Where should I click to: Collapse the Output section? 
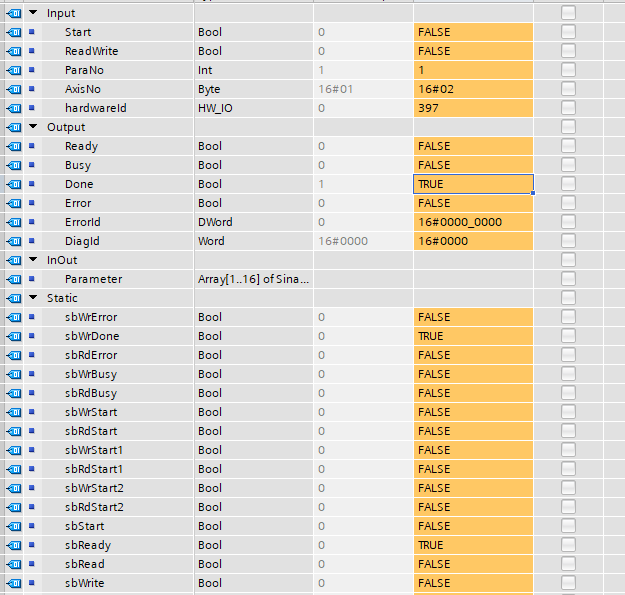[x=33, y=127]
